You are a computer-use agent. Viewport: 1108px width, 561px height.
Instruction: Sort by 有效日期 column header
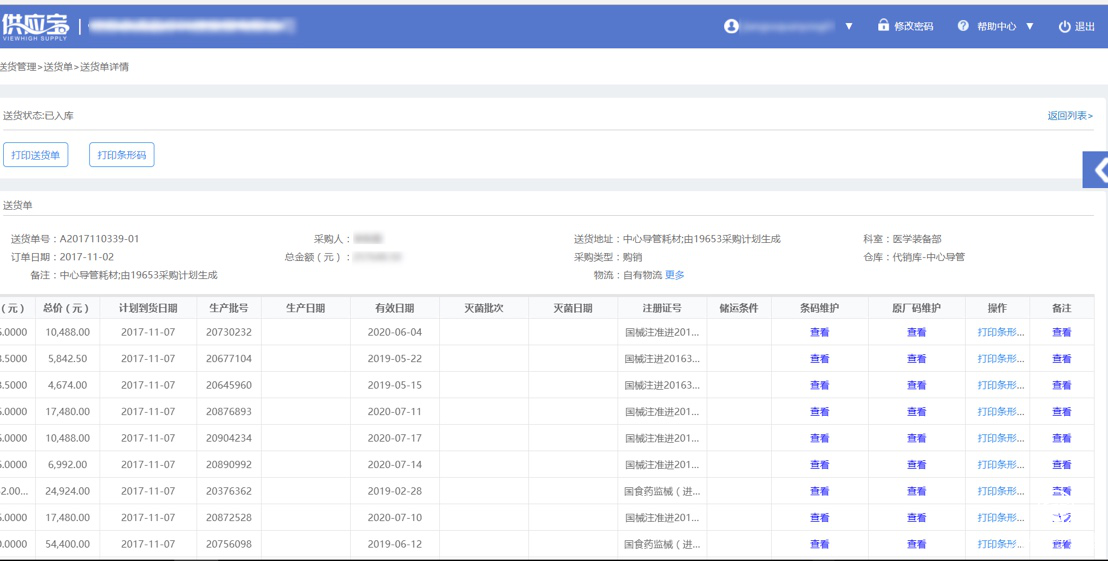click(x=394, y=308)
